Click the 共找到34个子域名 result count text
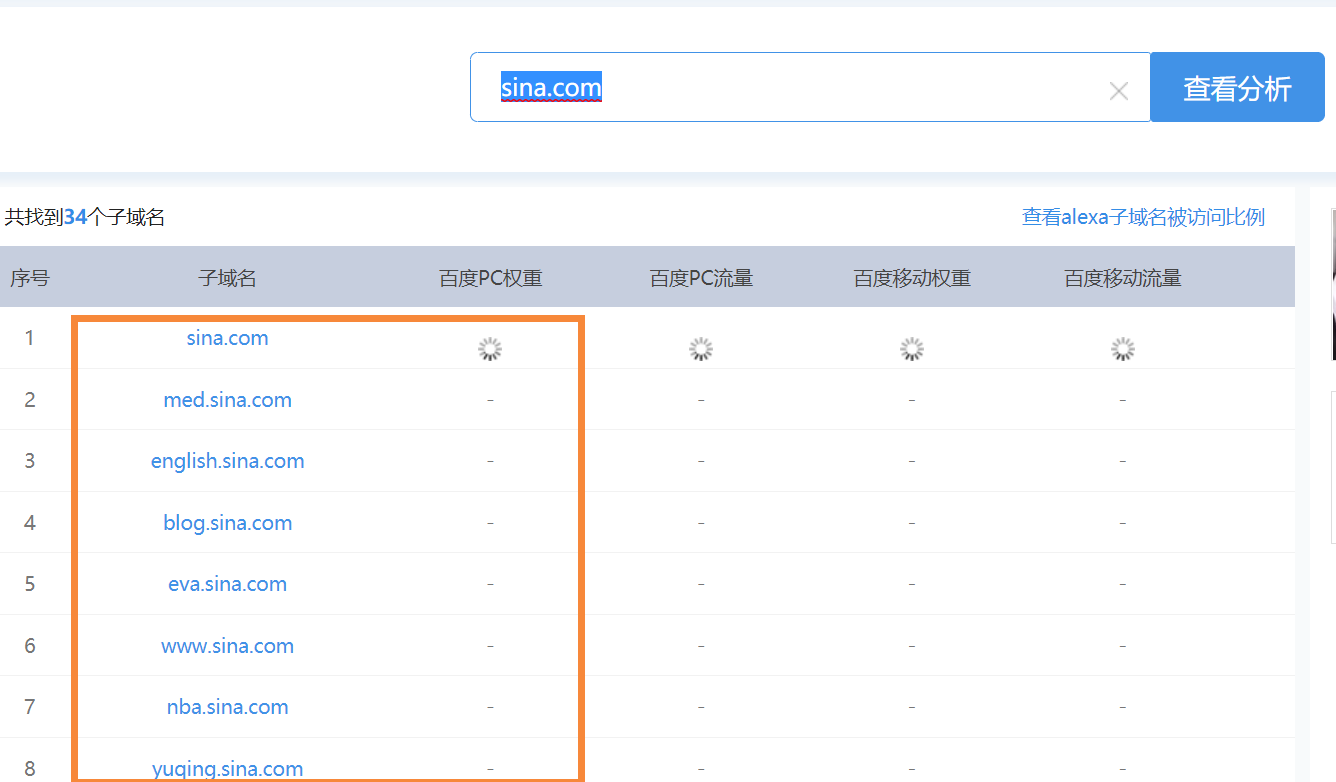The width and height of the screenshot is (1336, 782). (x=85, y=216)
